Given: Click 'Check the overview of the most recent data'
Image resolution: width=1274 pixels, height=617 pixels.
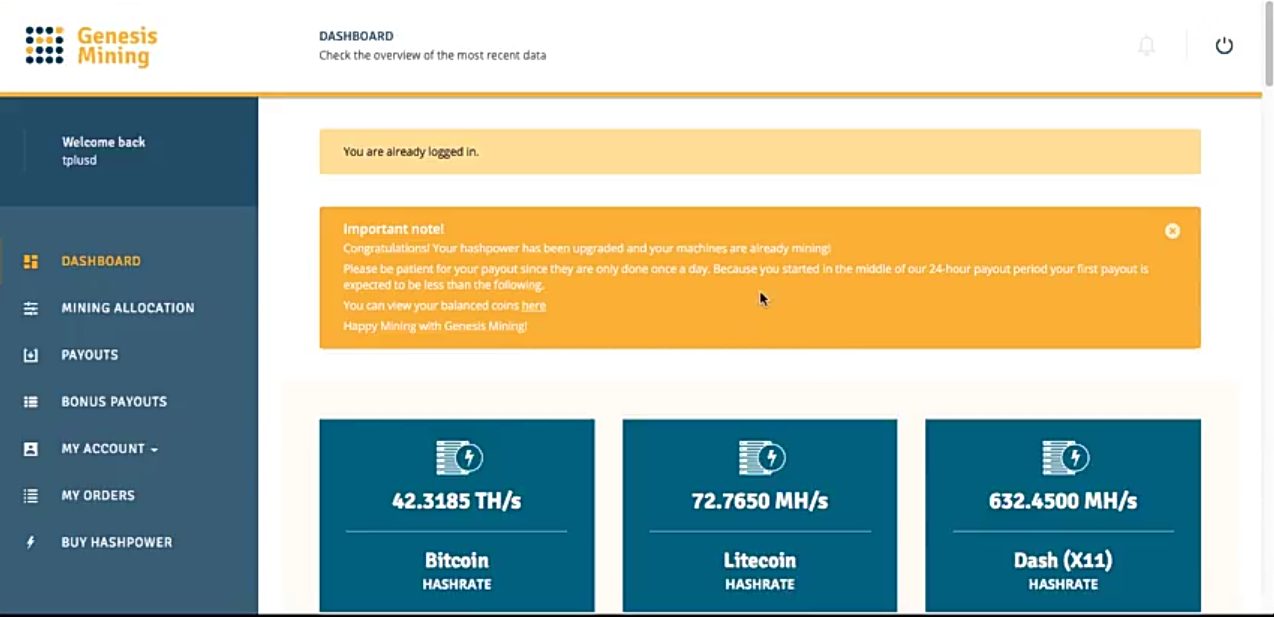Looking at the screenshot, I should (x=432, y=56).
